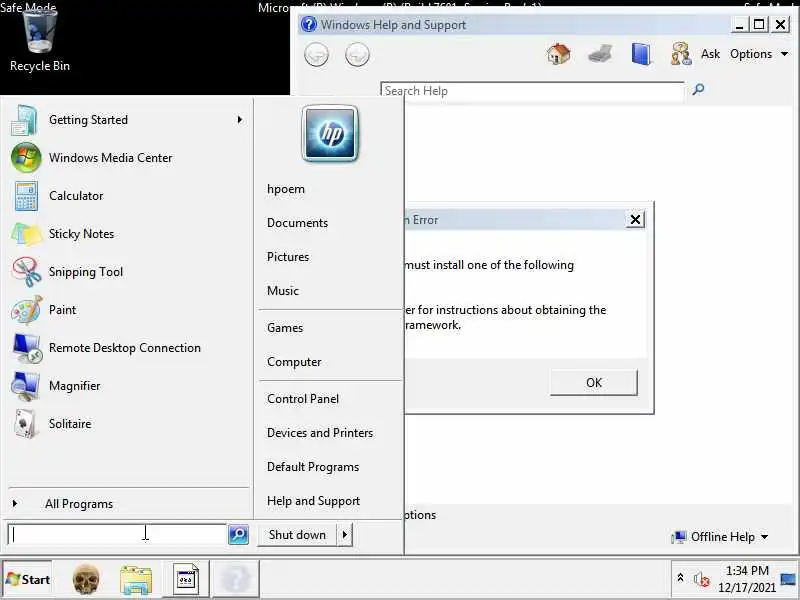Click the Shut down button
The width and height of the screenshot is (800, 600).
pos(297,535)
